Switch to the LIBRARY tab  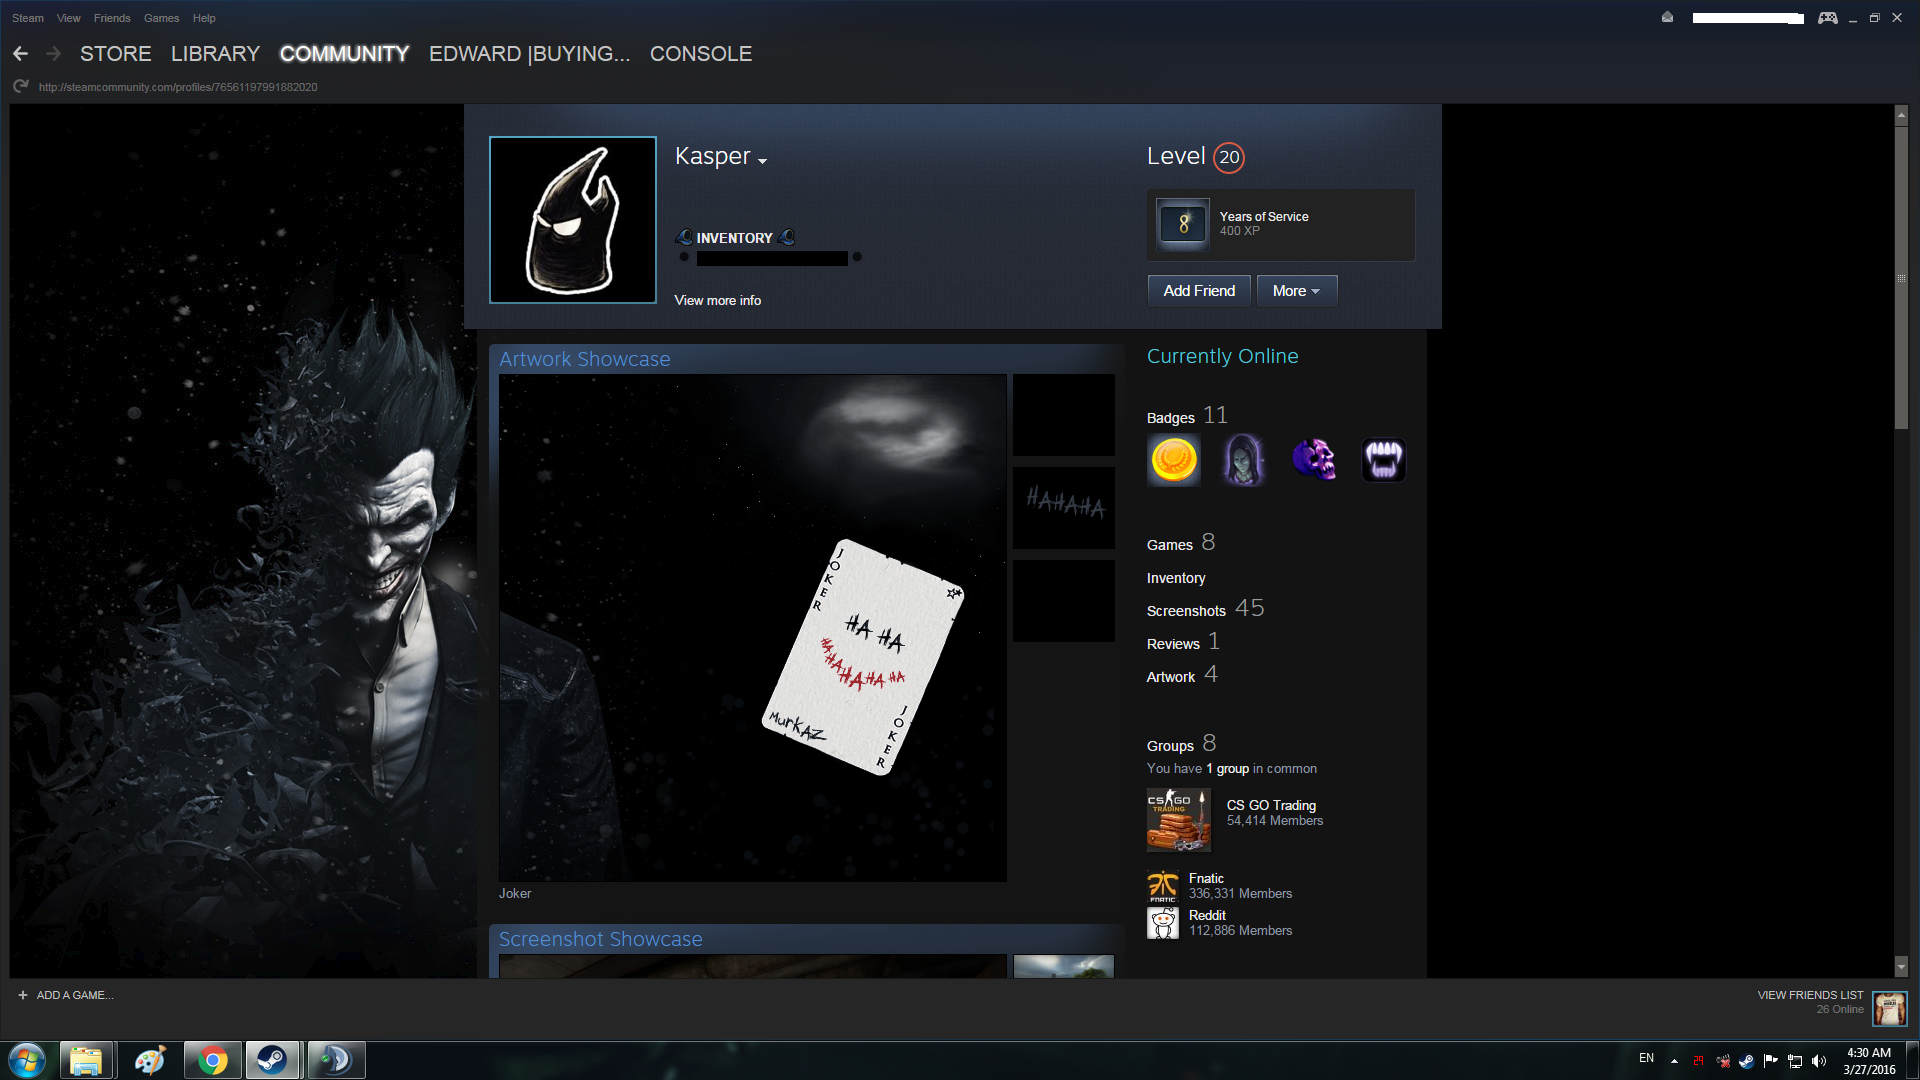coord(215,54)
